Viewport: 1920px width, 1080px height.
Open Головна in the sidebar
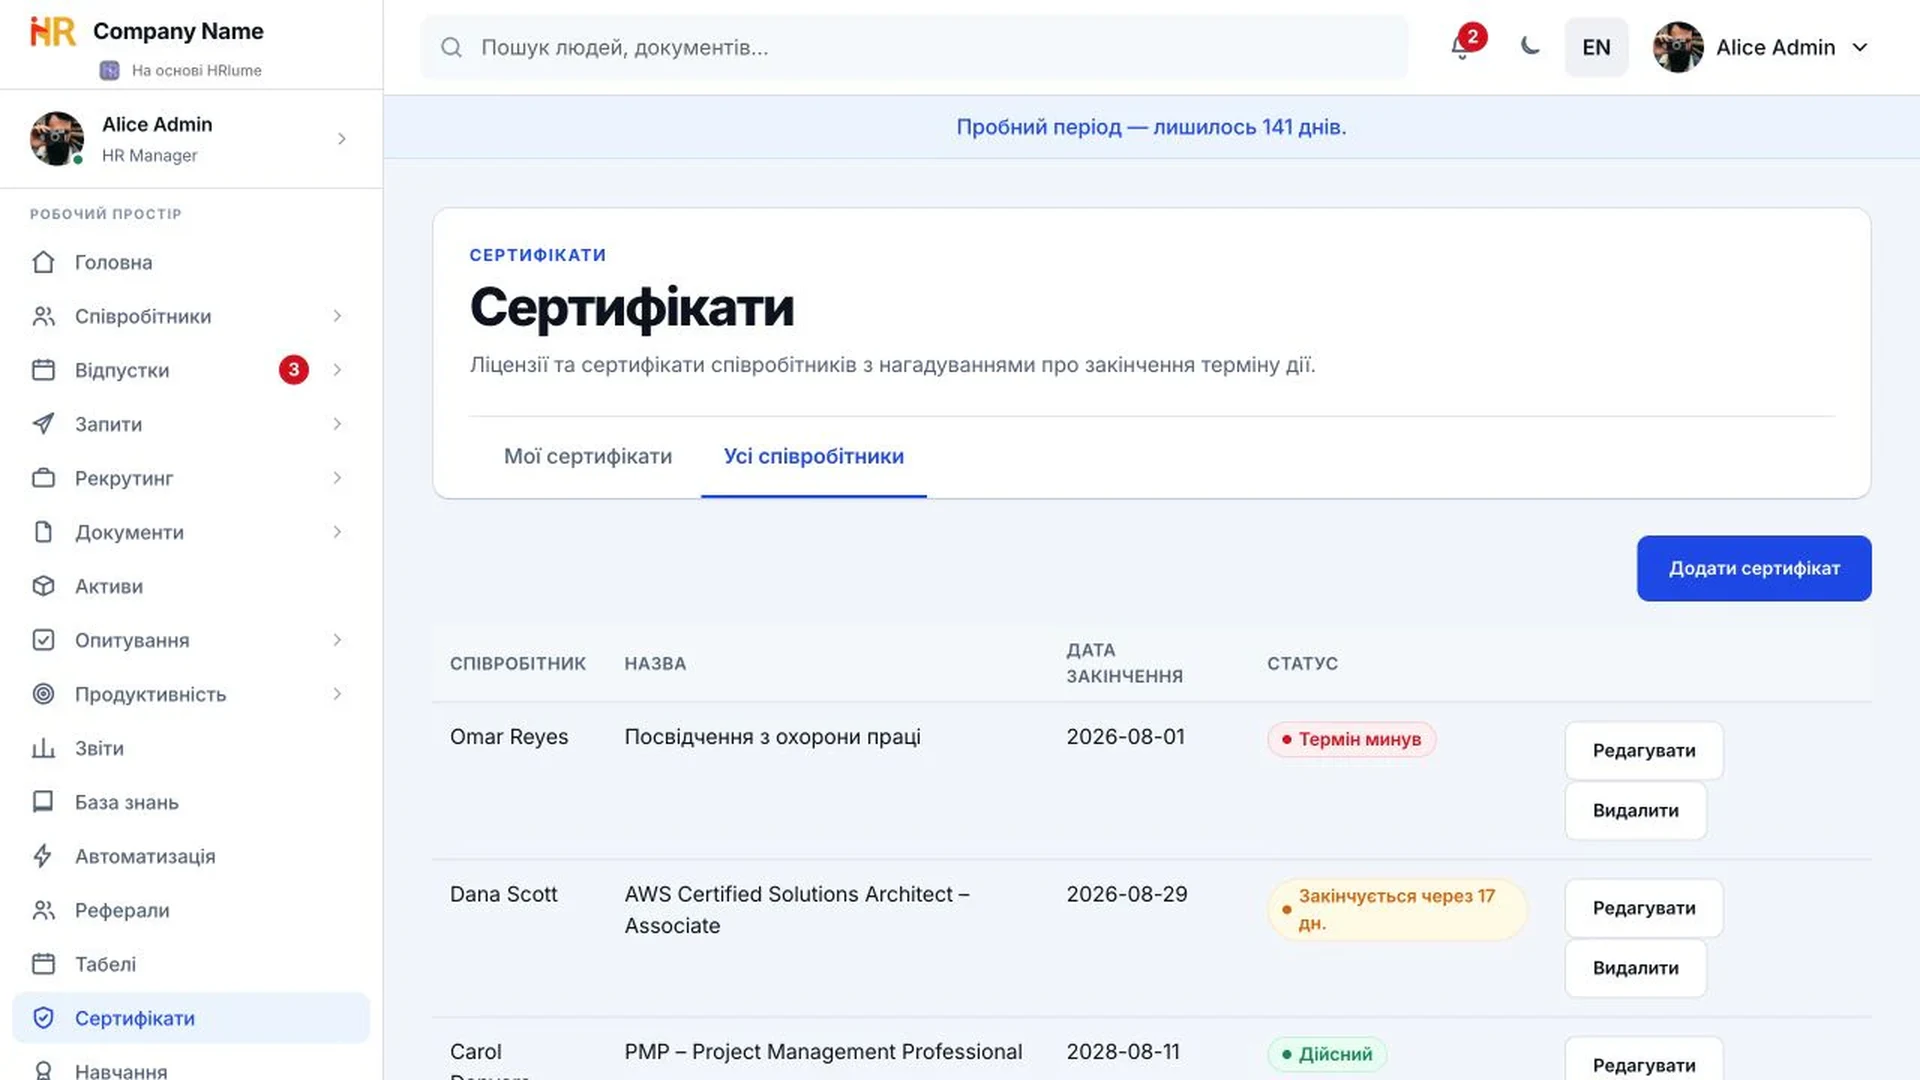point(190,262)
